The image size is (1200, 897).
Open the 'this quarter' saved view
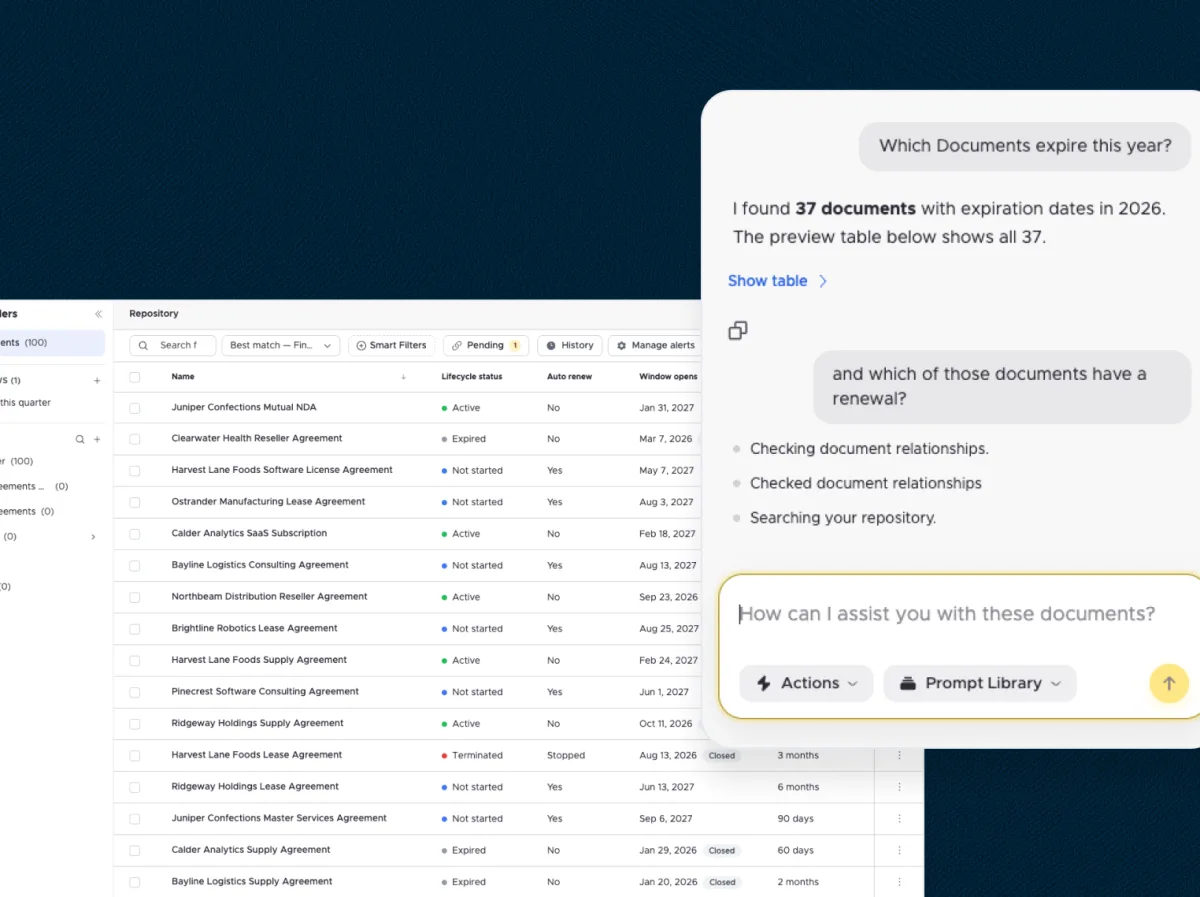point(26,403)
